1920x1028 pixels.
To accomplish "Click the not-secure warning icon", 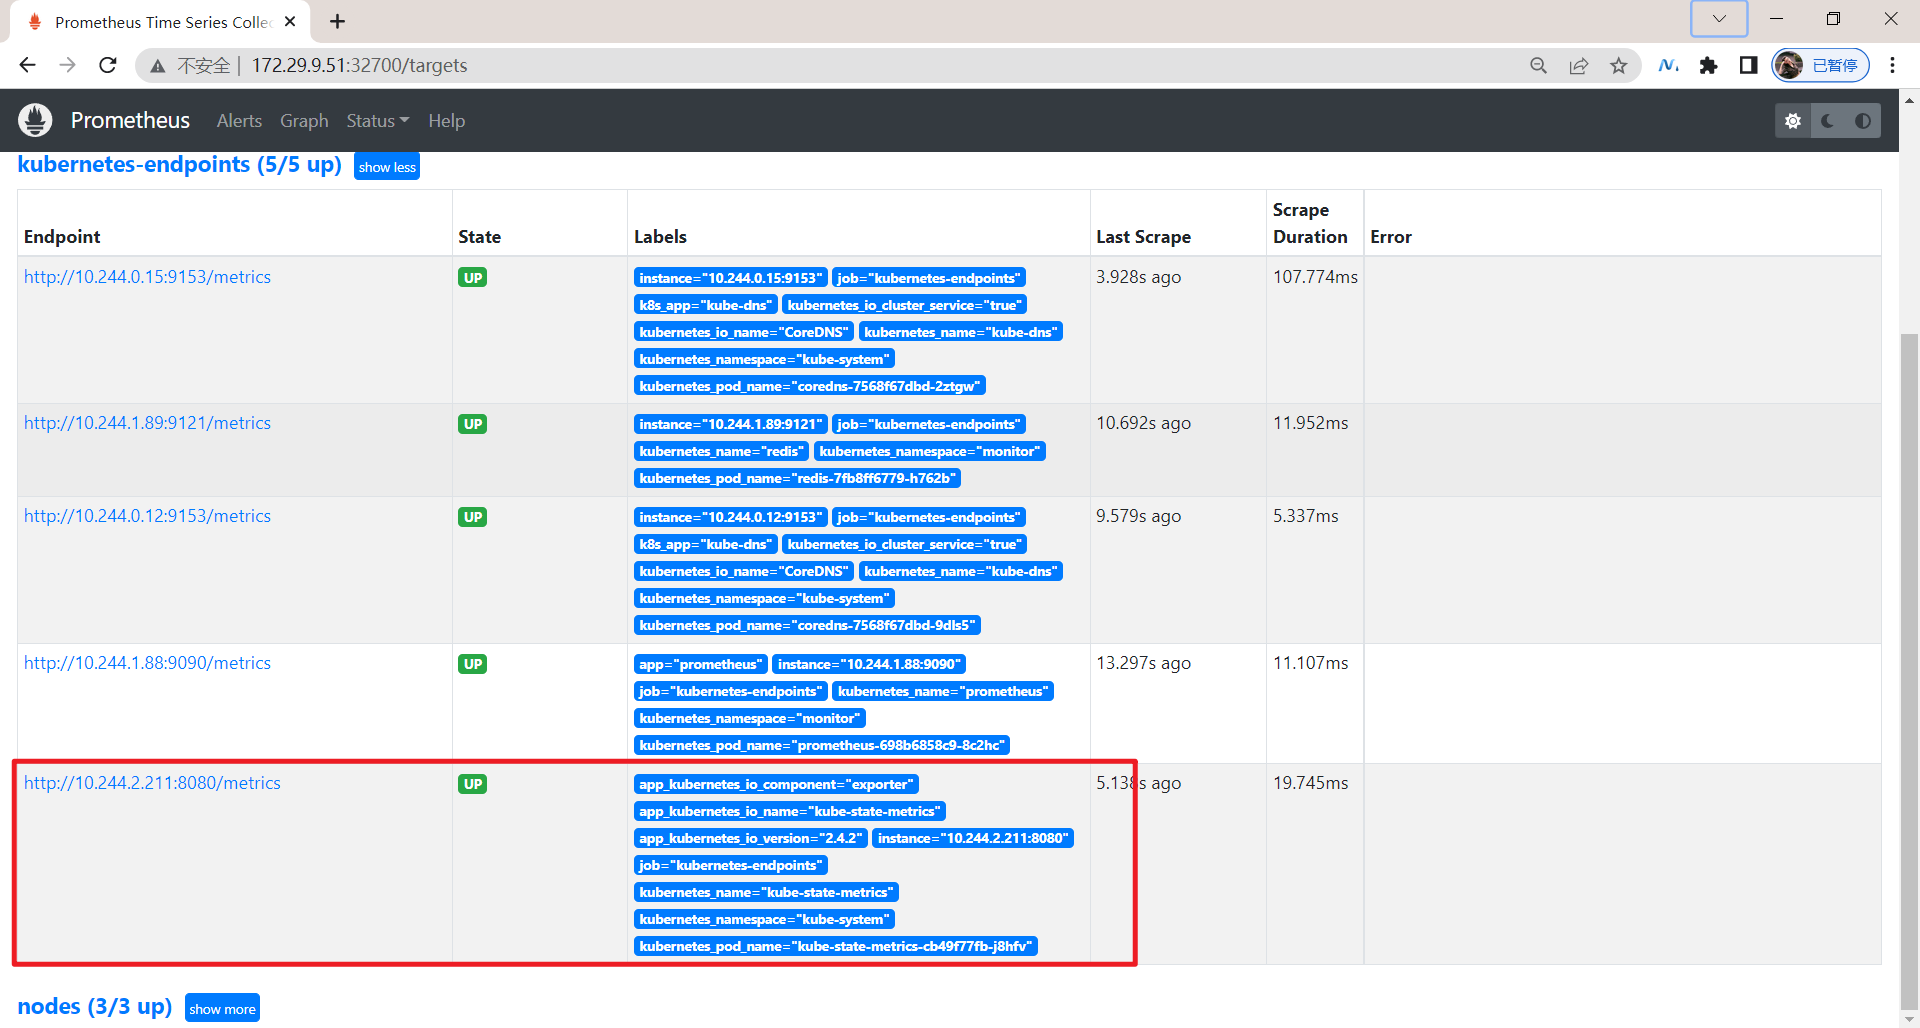I will tap(157, 66).
